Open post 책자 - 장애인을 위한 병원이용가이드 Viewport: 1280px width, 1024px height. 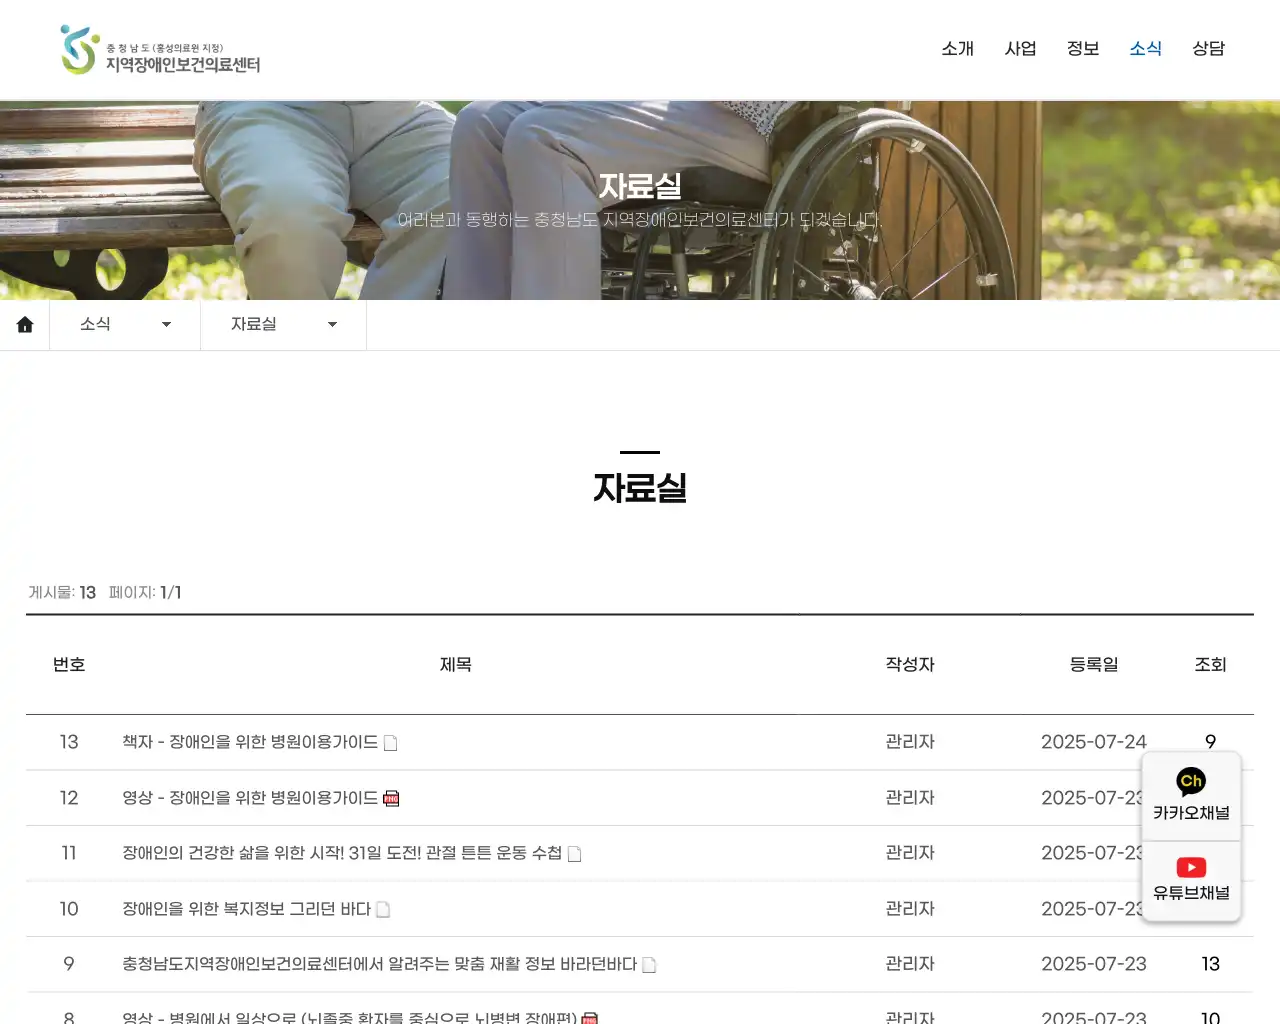tap(250, 742)
